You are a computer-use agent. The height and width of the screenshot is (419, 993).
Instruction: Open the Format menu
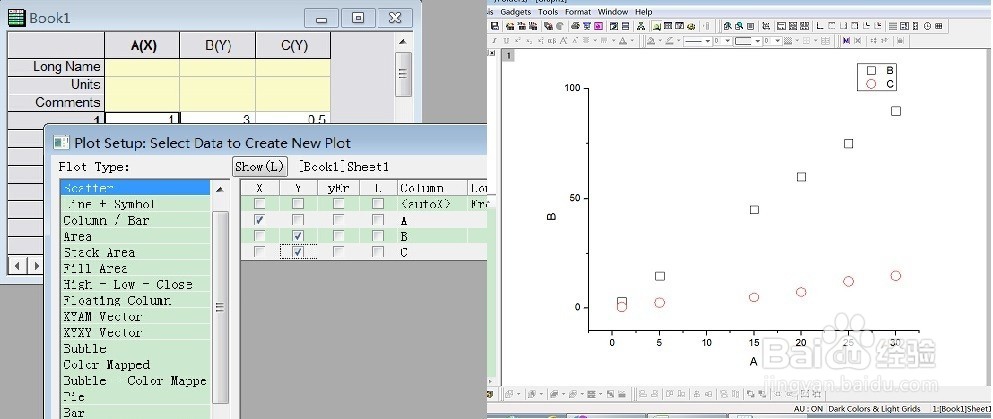tap(578, 11)
